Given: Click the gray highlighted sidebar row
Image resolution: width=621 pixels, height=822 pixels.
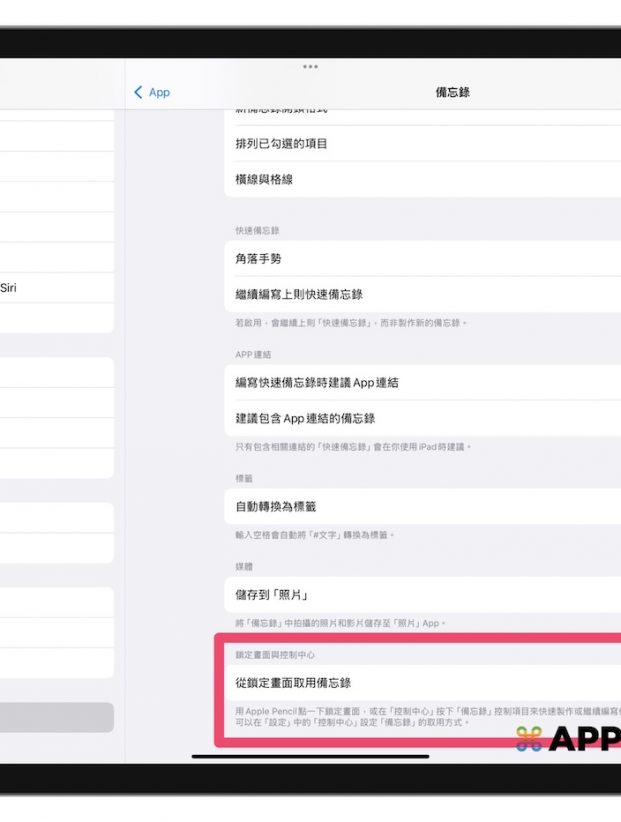Looking at the screenshot, I should [57, 717].
